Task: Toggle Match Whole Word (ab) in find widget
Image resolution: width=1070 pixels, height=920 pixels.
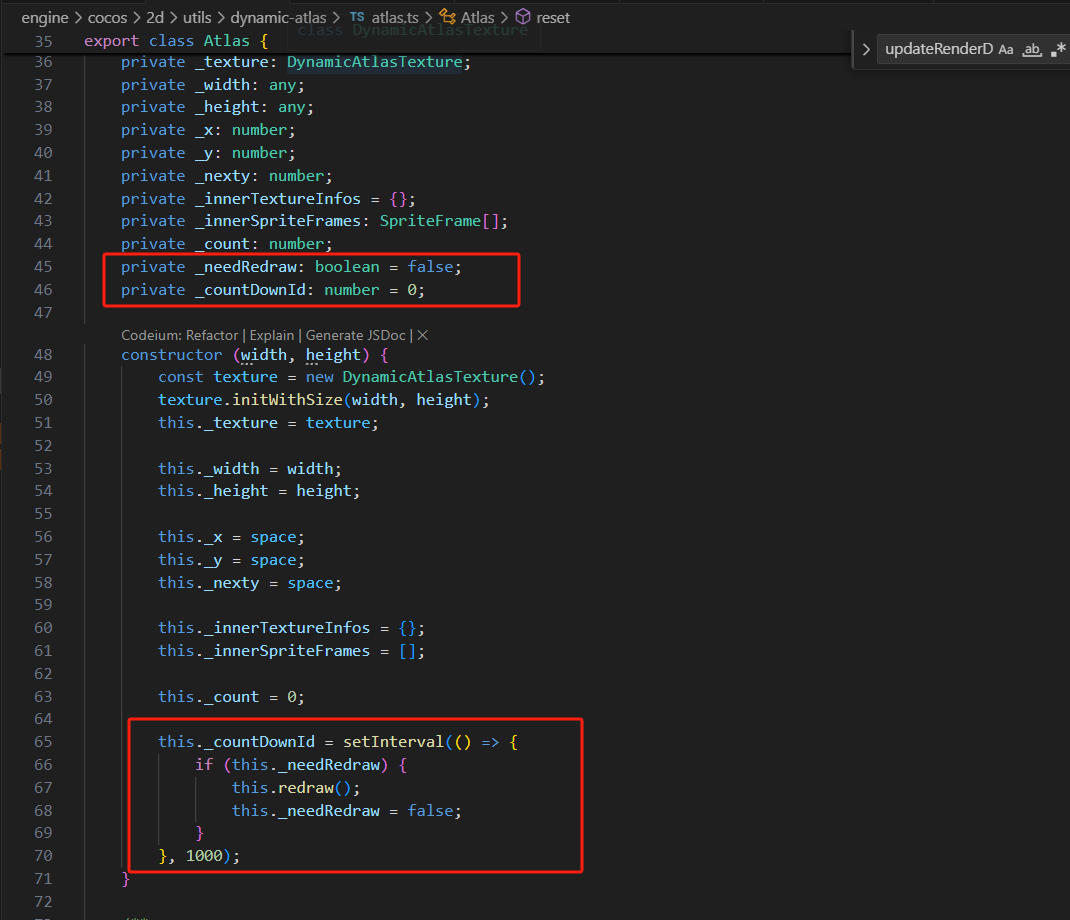Action: pyautogui.click(x=1032, y=49)
